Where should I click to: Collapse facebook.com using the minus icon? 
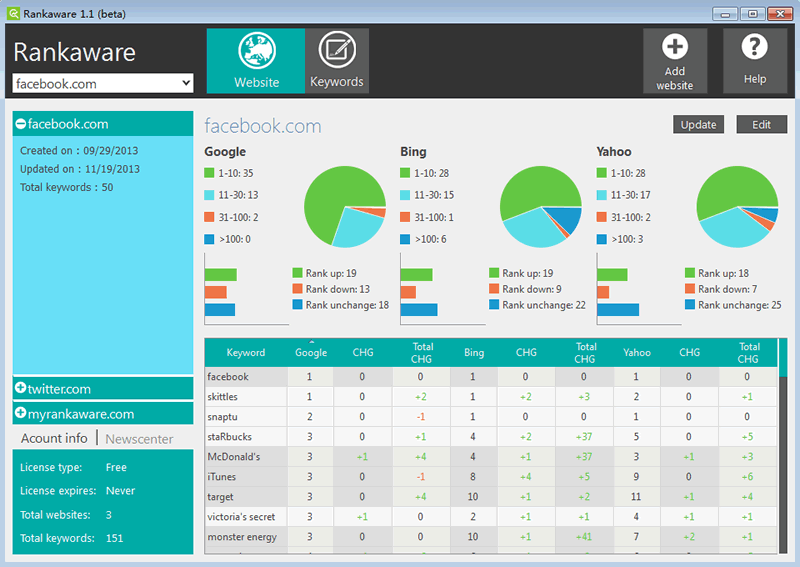20,124
